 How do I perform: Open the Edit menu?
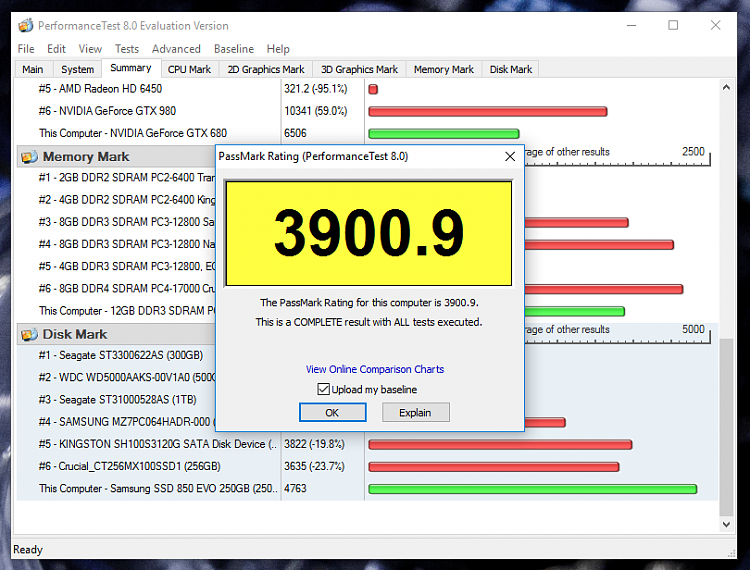56,49
